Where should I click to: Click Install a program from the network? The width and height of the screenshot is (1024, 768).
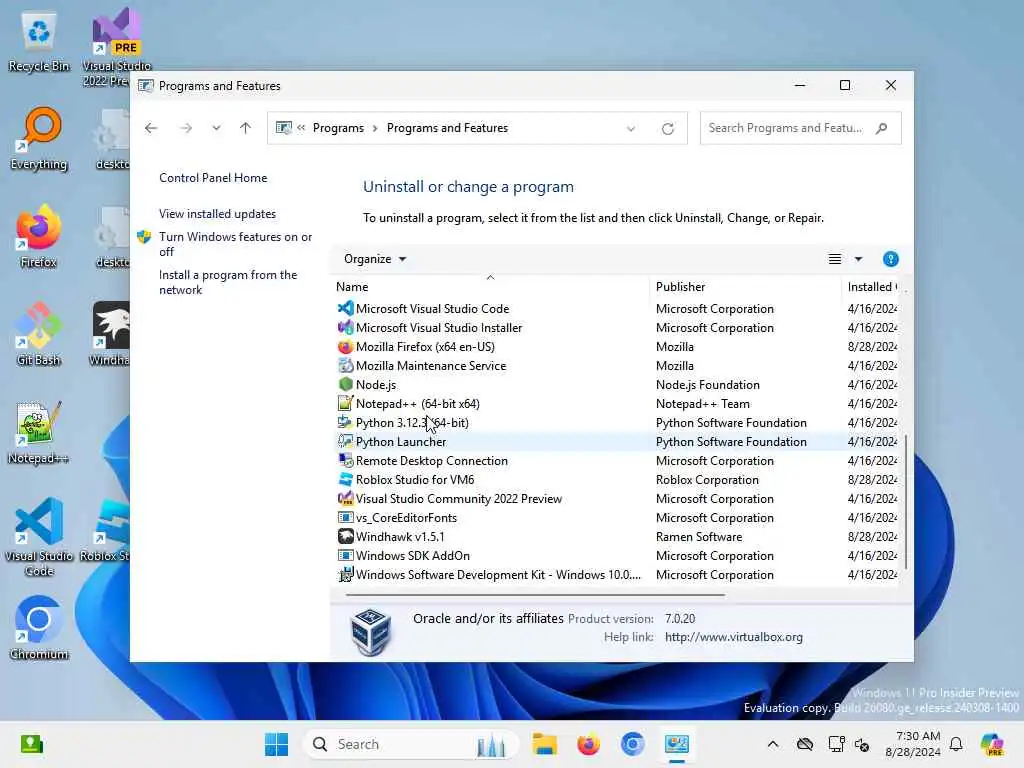tap(228, 282)
